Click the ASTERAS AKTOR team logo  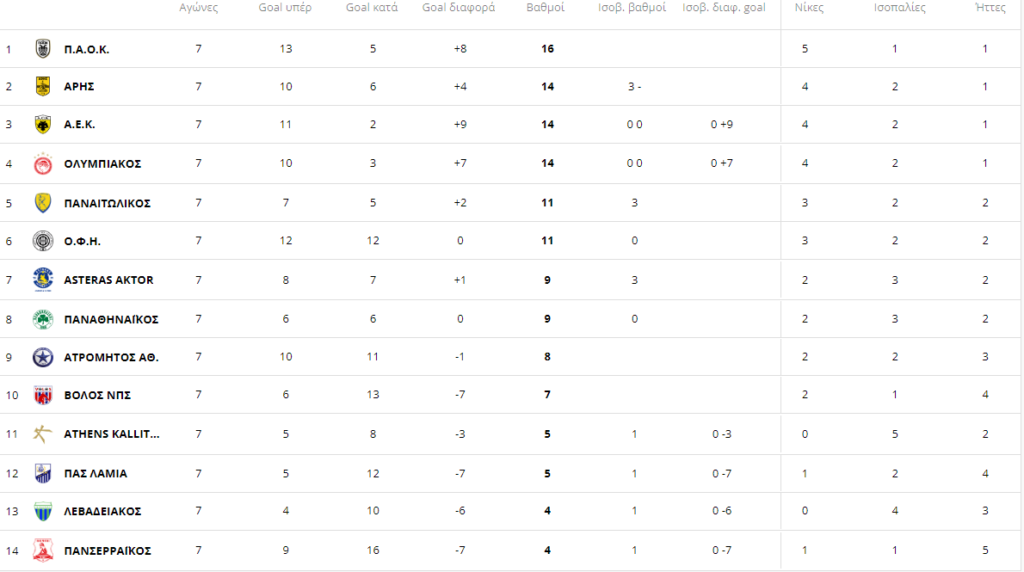point(43,279)
